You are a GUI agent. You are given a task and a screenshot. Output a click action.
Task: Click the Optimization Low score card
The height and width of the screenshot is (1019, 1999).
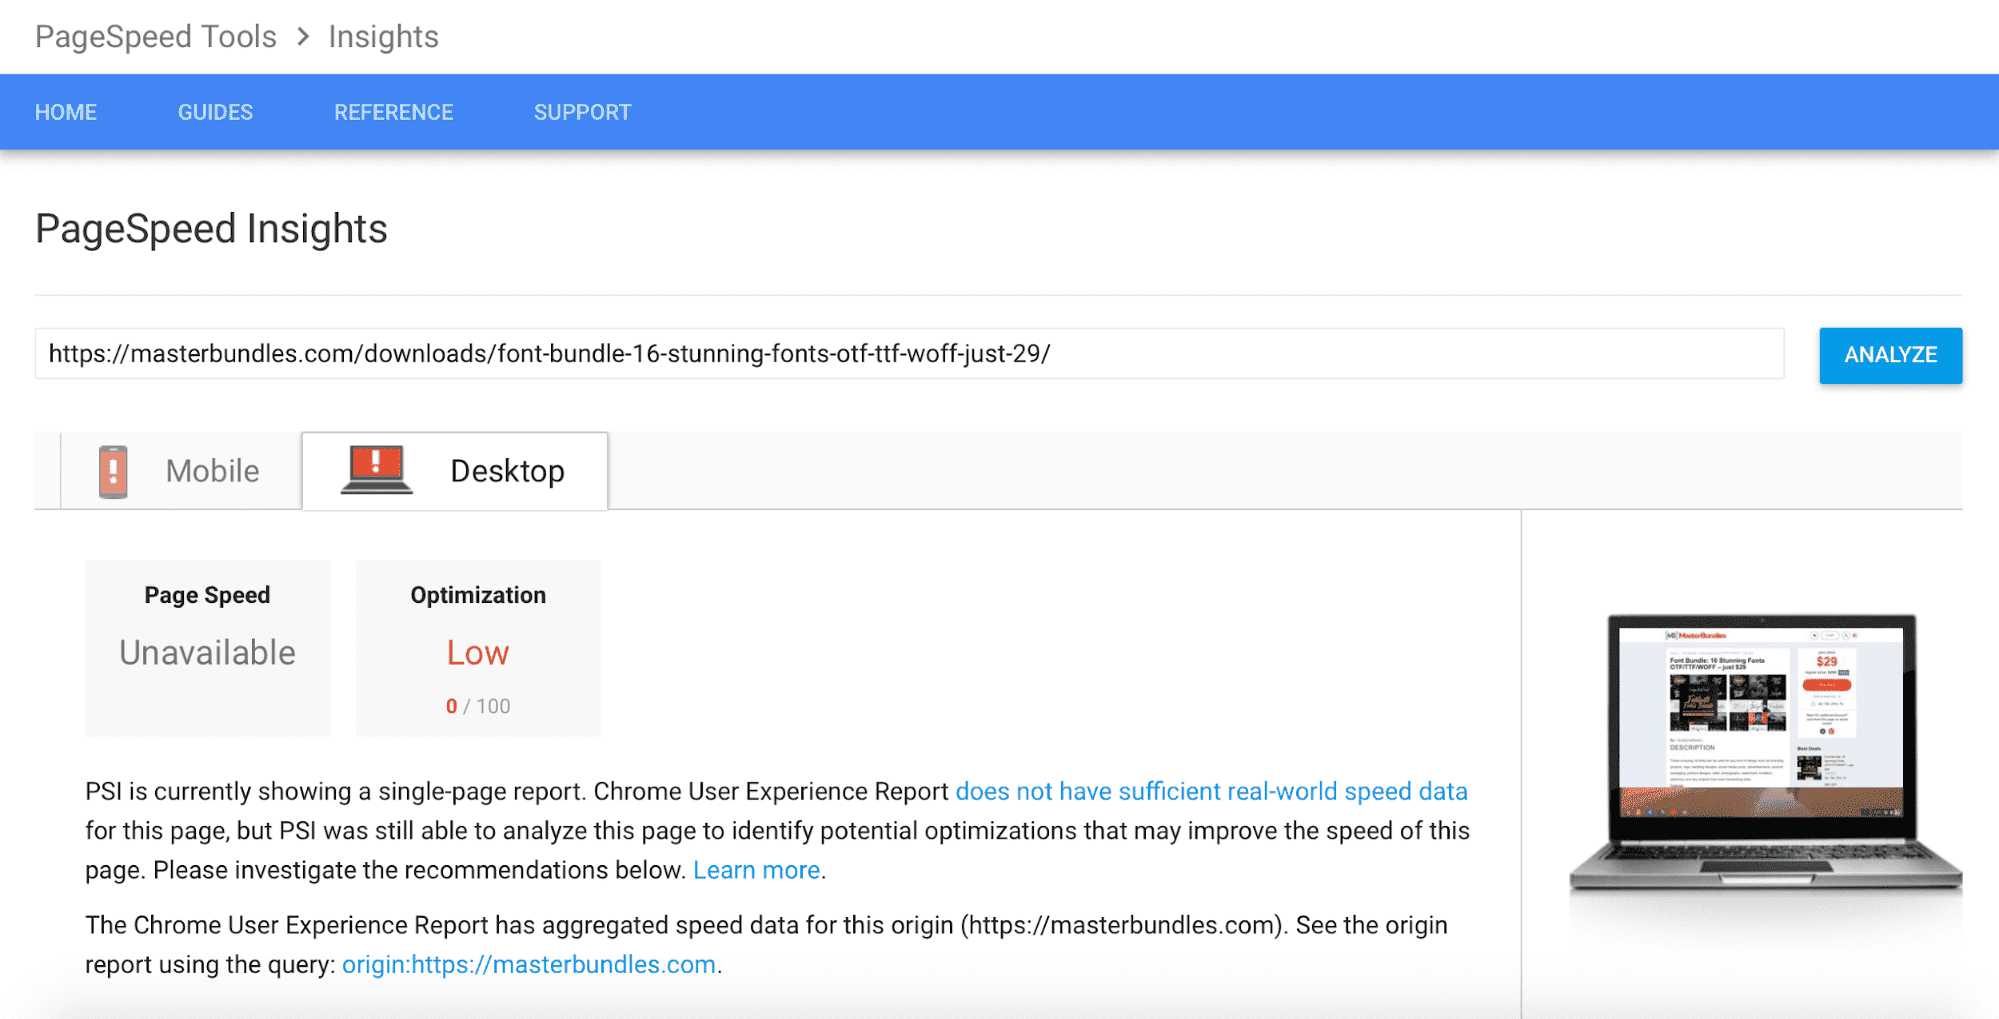478,648
